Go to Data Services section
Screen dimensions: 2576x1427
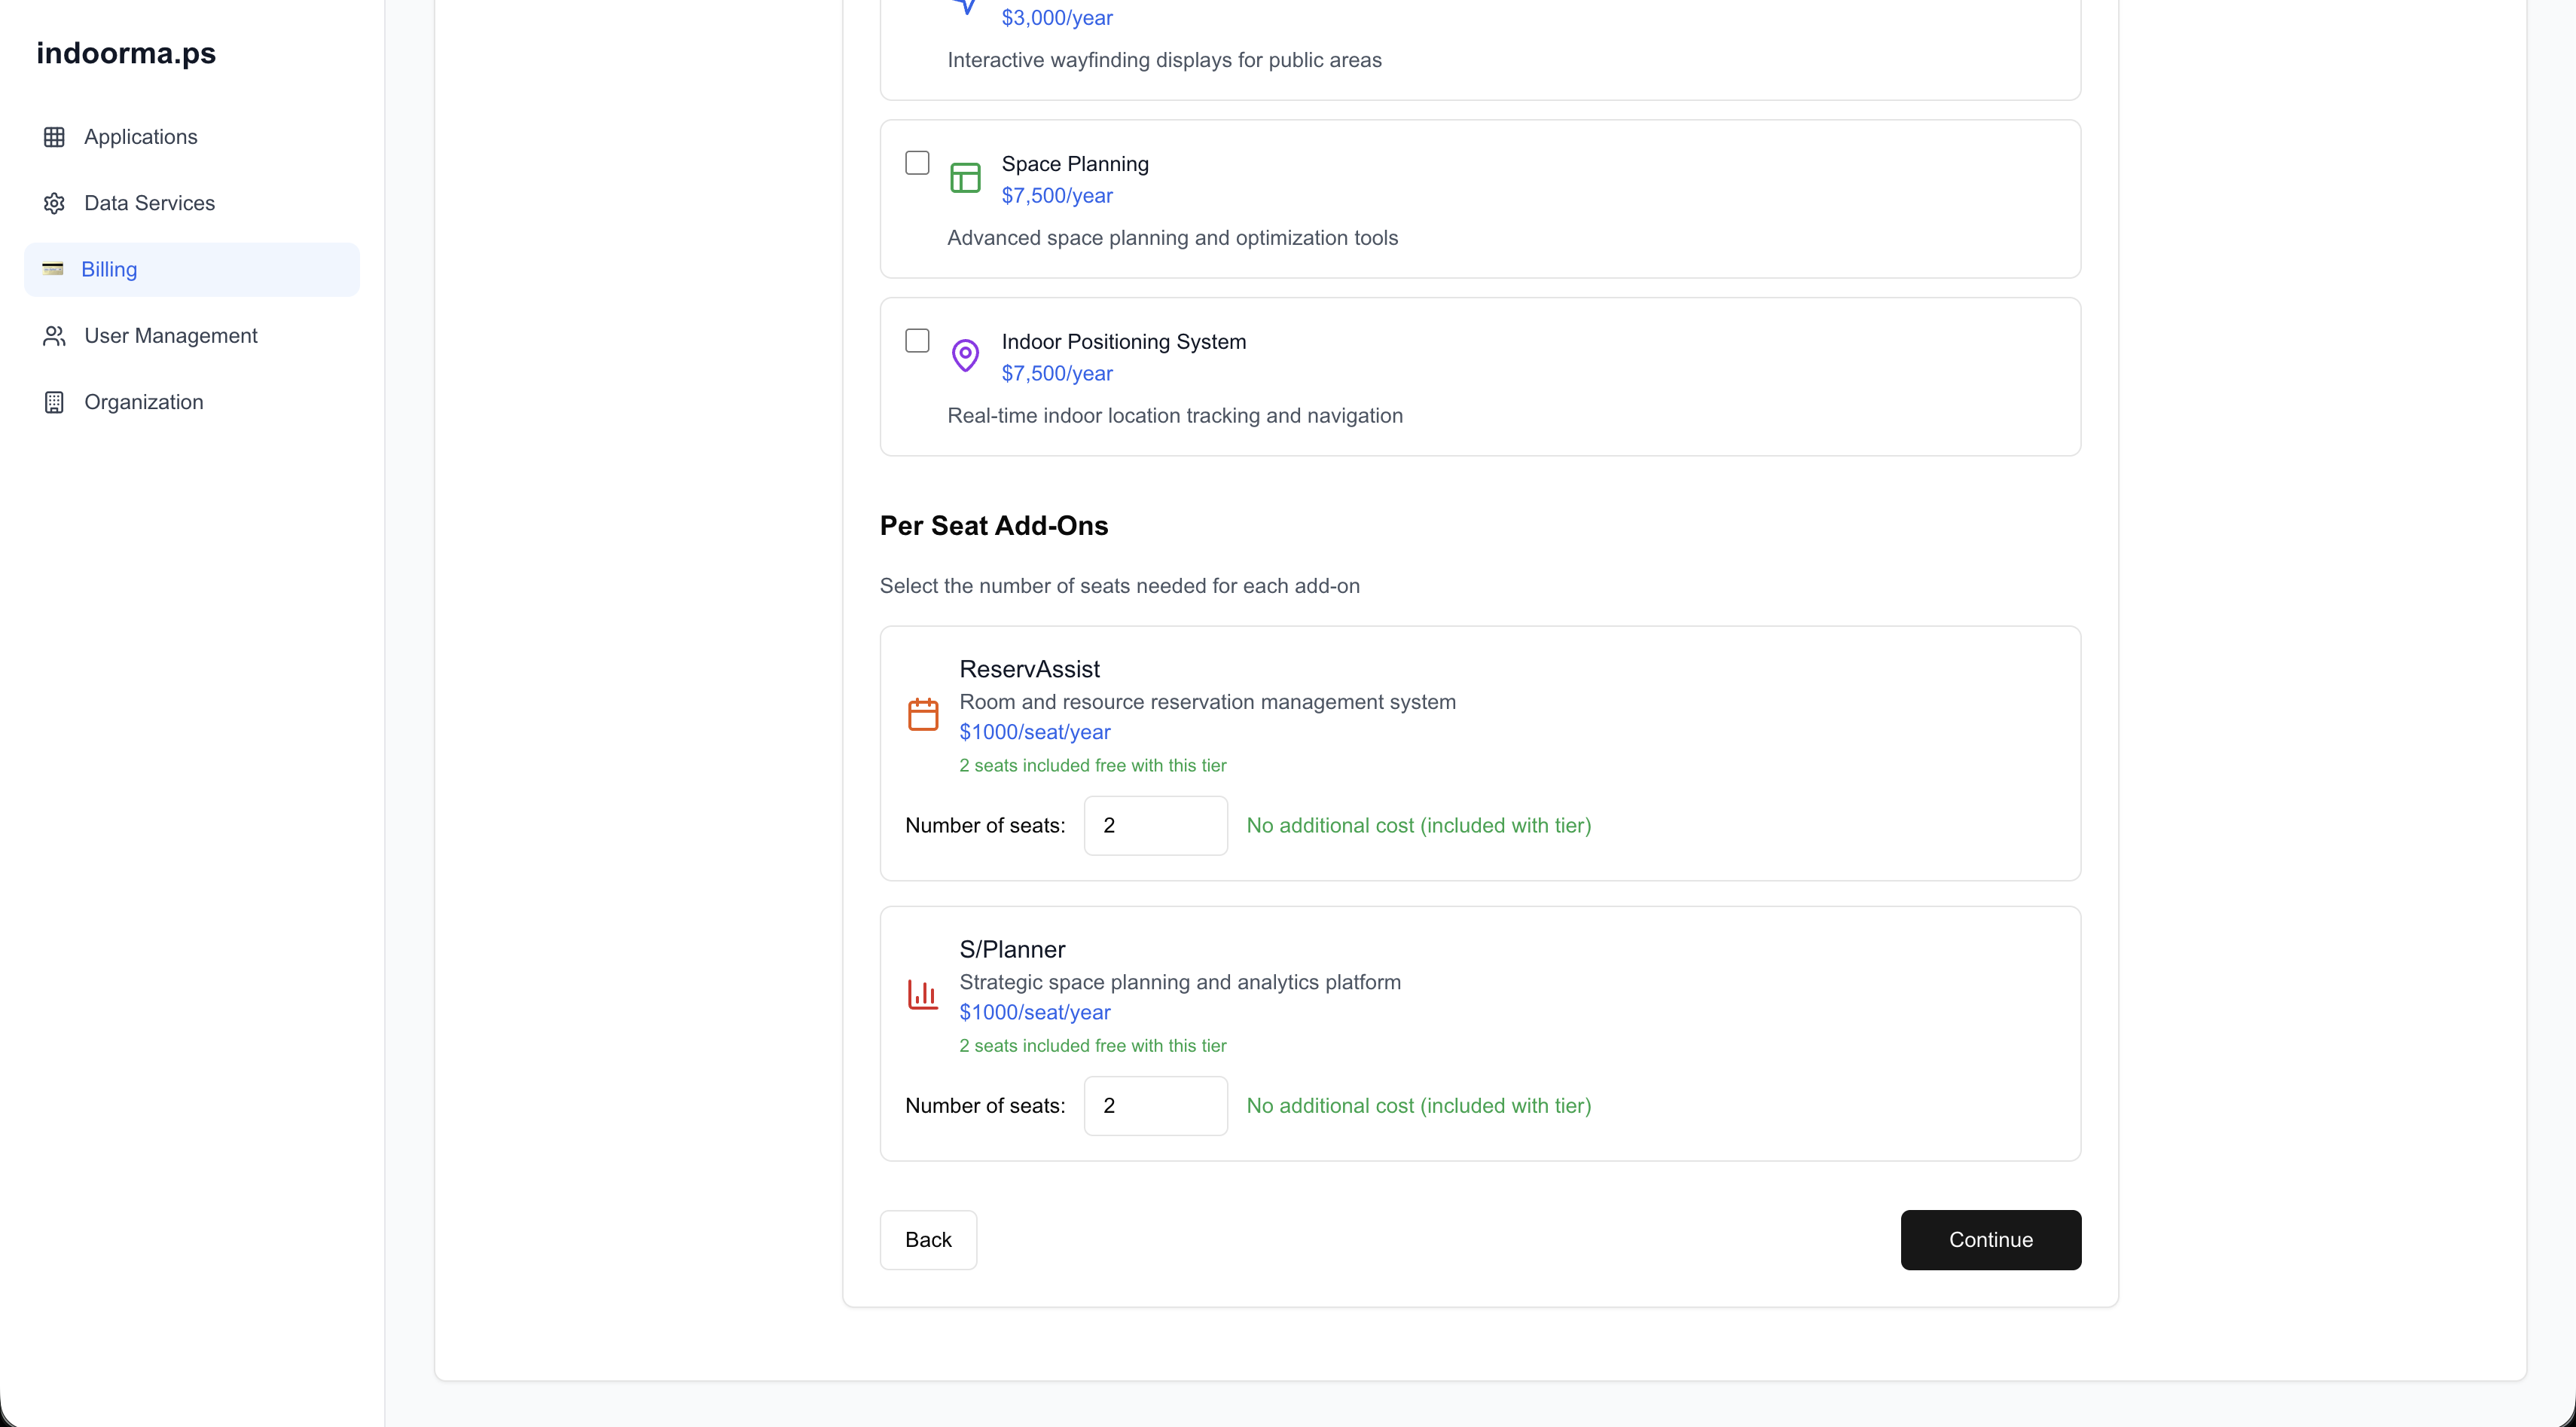(192, 203)
